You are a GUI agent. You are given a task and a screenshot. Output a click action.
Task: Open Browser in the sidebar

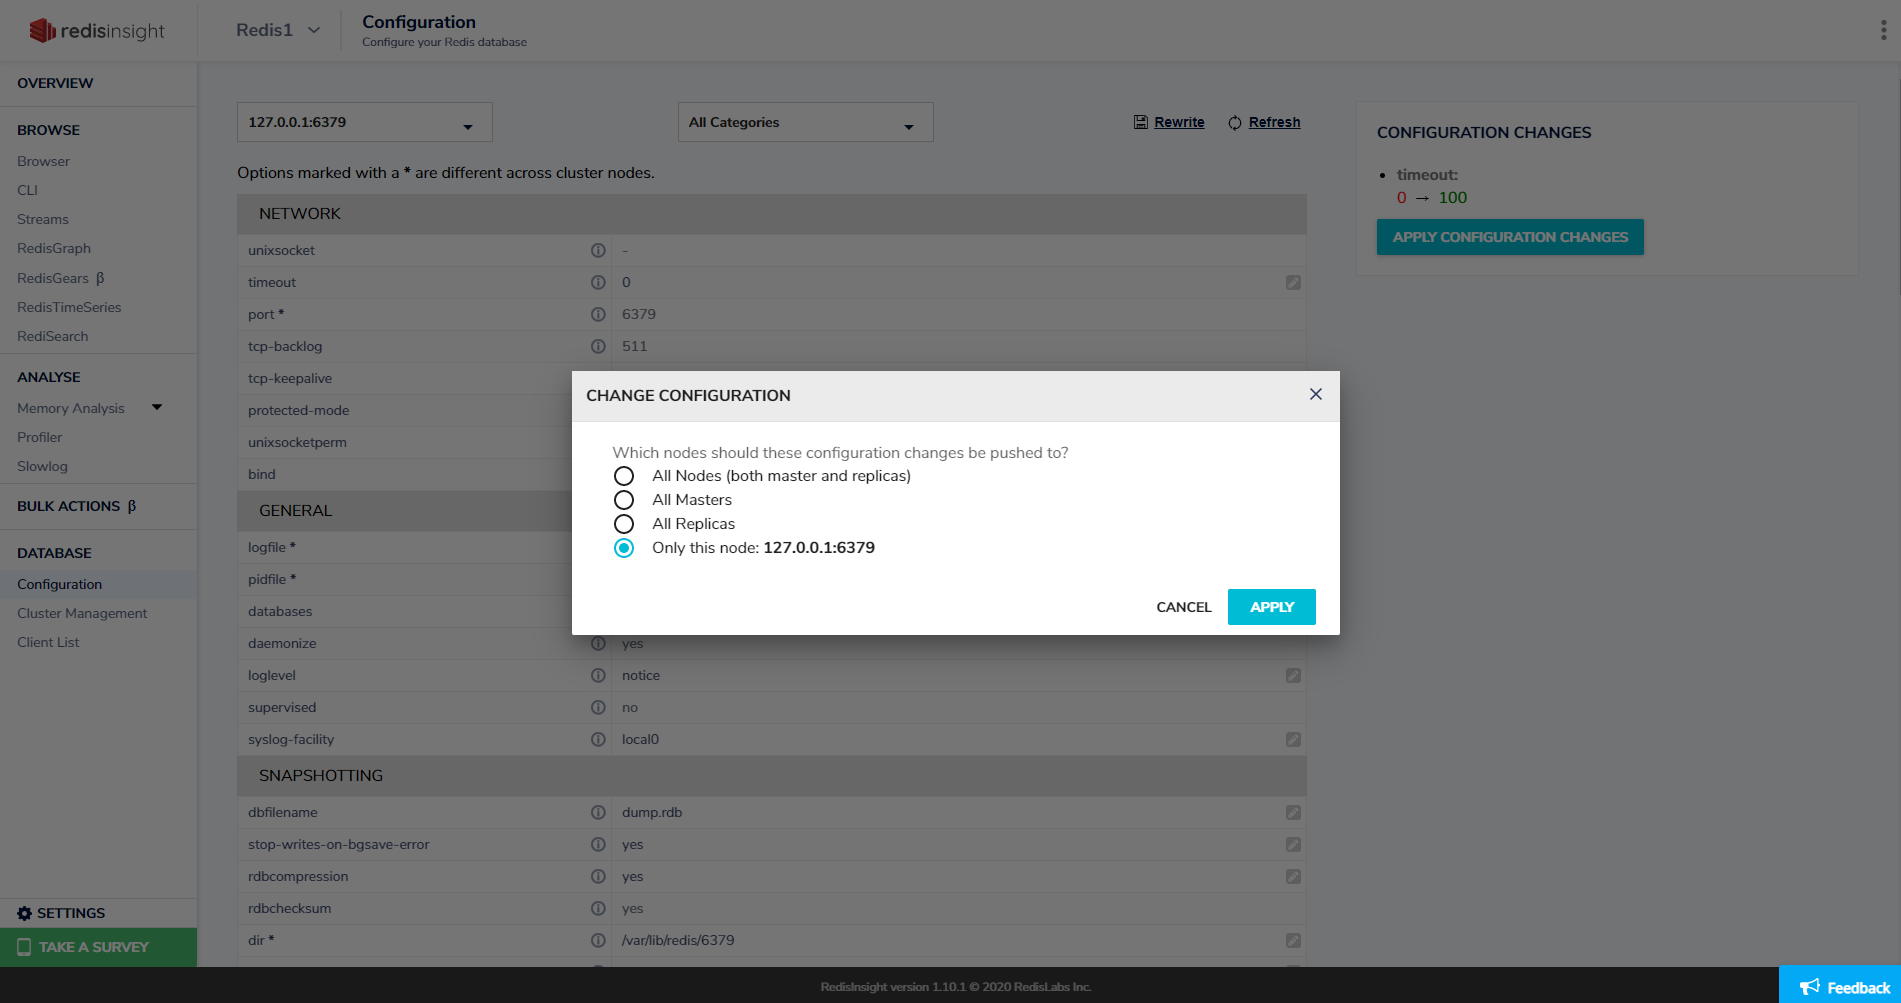[x=43, y=161]
